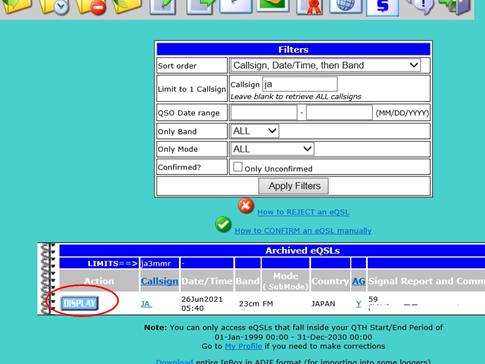
Task: Click the exit door icon in toolbar
Action: (454, 7)
